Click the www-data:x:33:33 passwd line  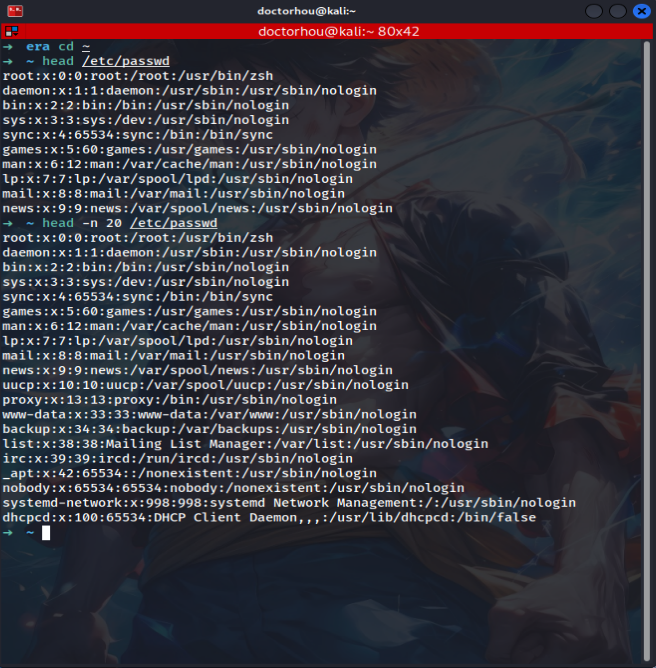pyautogui.click(x=210, y=414)
